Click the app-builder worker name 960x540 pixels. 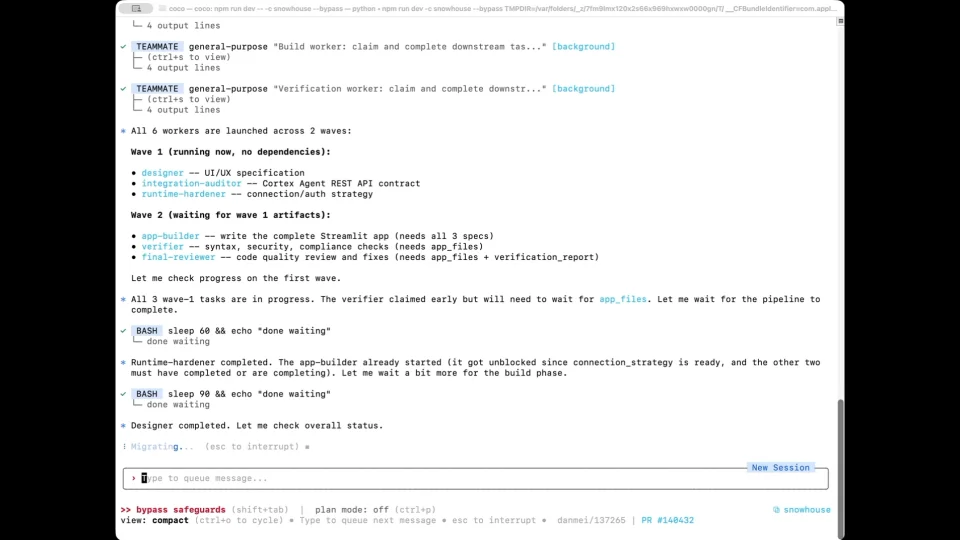point(170,236)
